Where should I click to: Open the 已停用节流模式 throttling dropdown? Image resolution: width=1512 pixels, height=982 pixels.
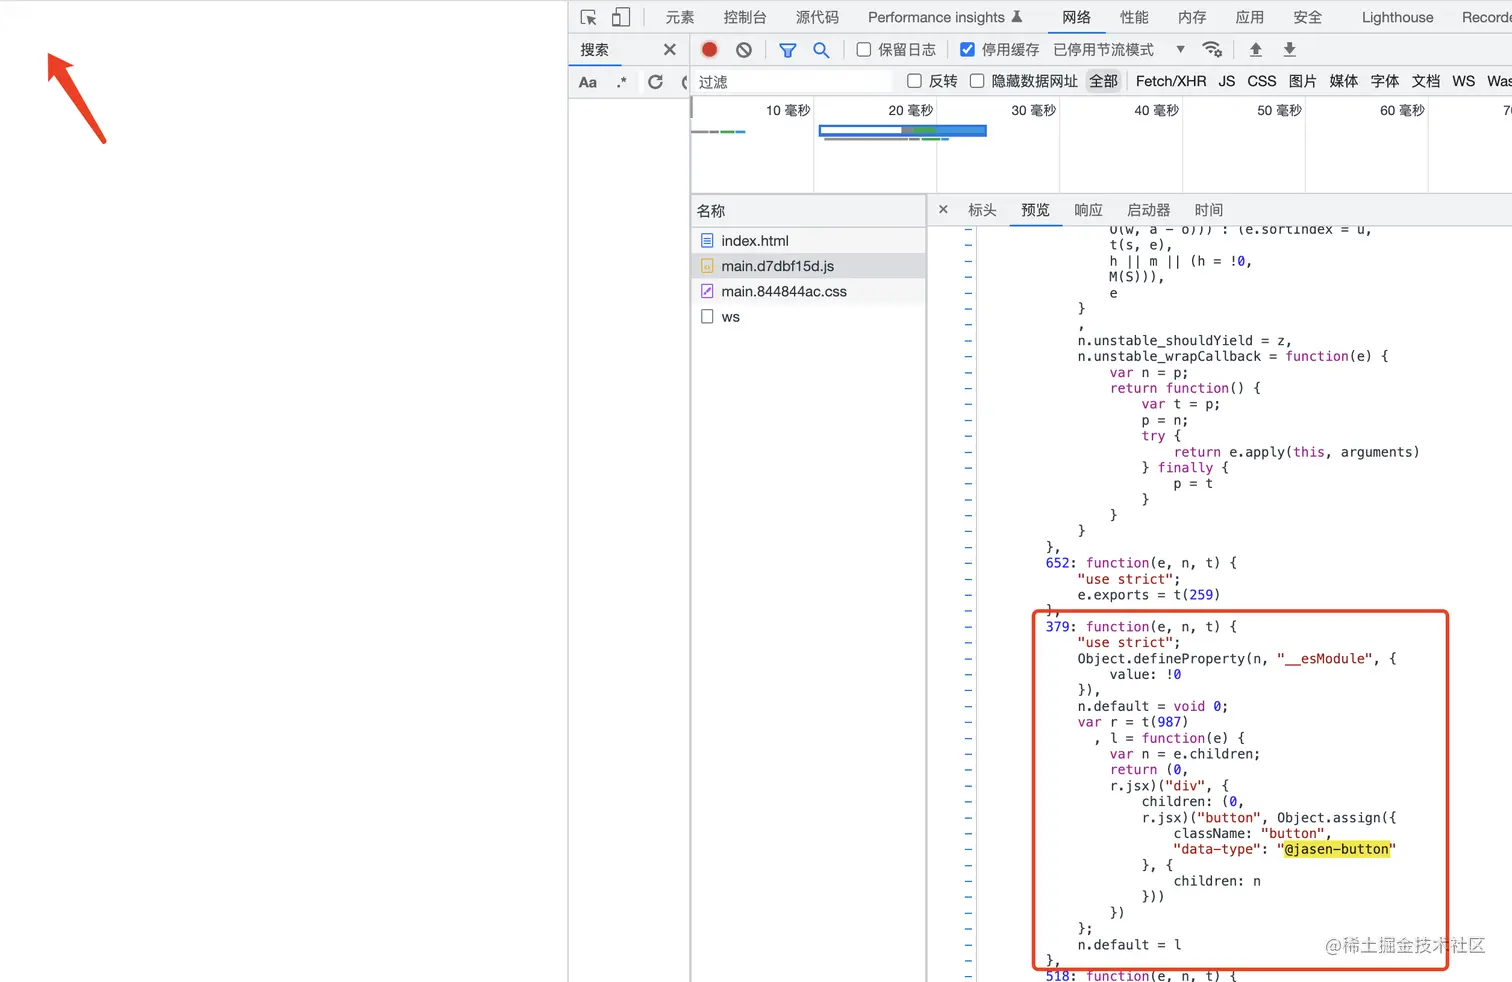(x=1119, y=49)
